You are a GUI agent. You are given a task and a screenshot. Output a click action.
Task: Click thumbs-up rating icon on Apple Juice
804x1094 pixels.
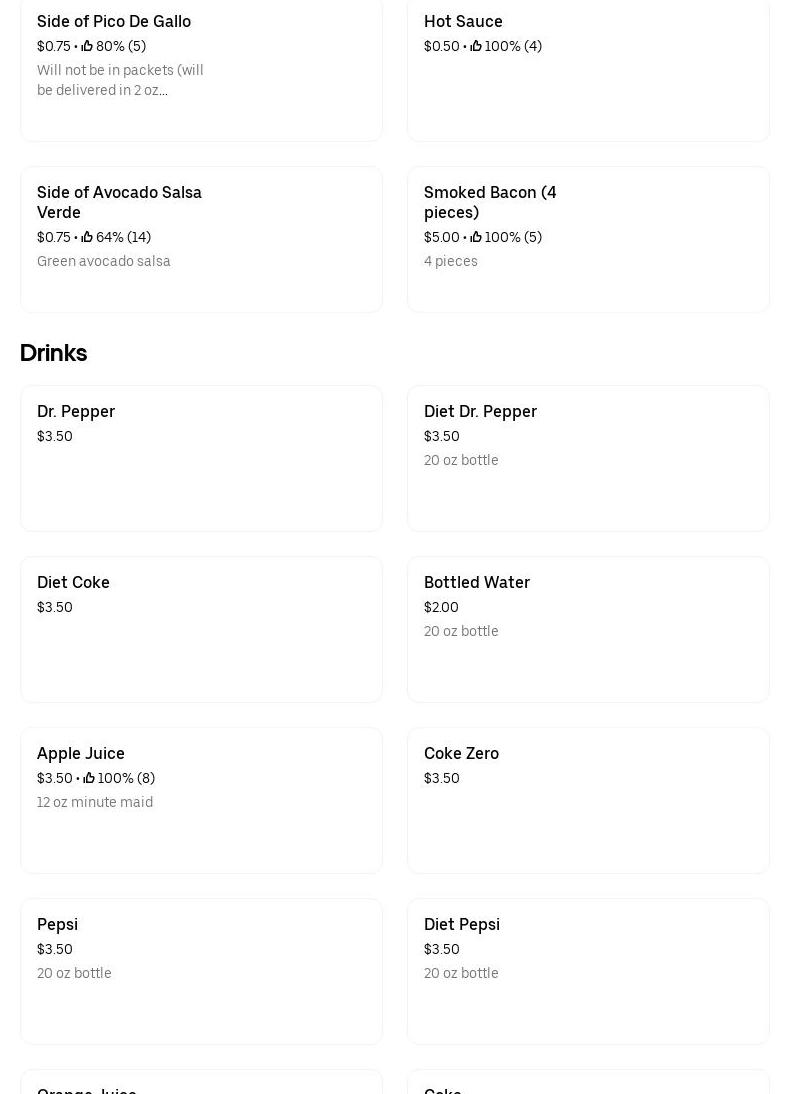coord(89,778)
